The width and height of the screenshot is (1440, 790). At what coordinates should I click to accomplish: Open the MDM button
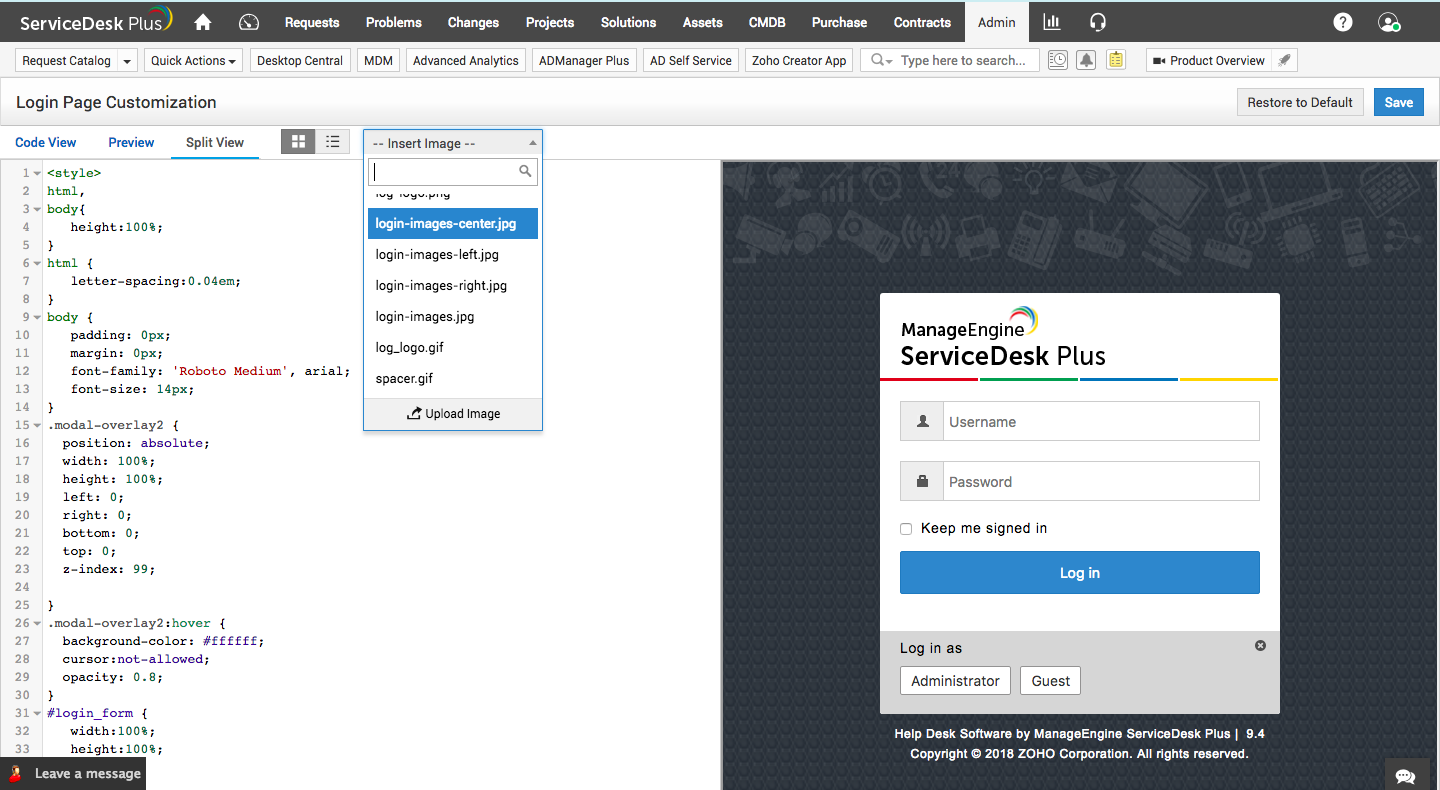tap(378, 60)
